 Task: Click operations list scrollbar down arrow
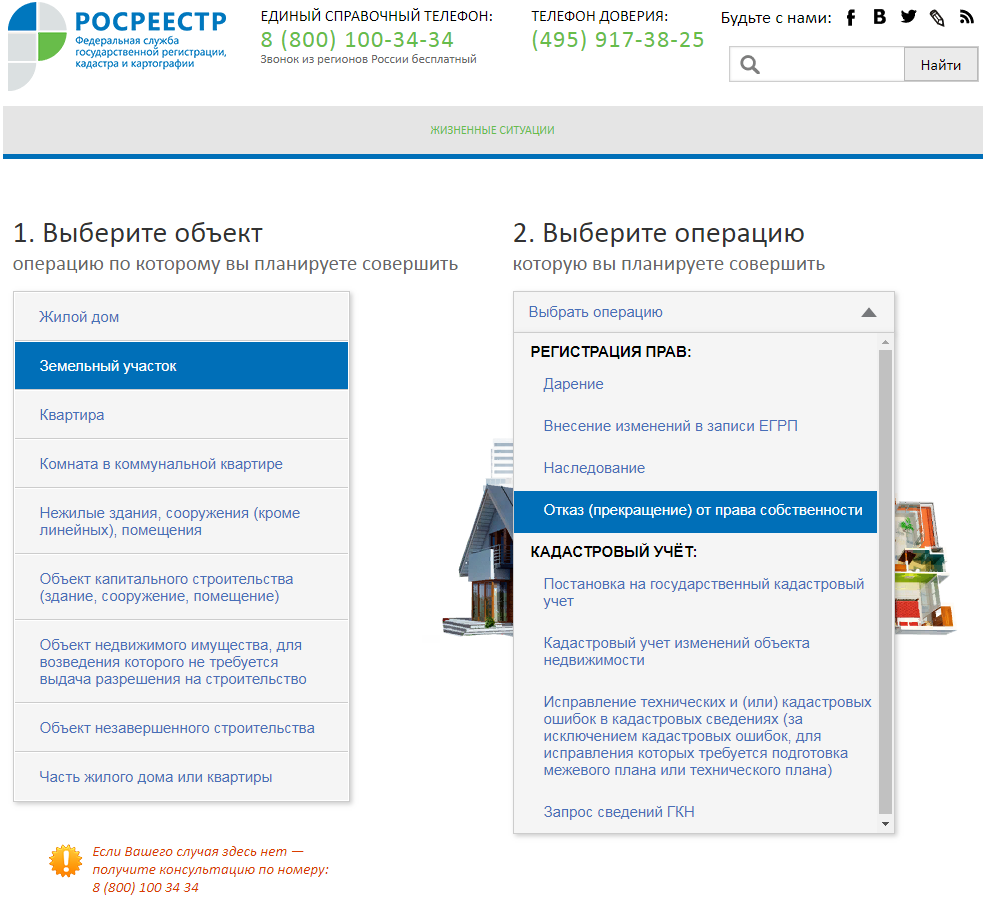point(885,824)
